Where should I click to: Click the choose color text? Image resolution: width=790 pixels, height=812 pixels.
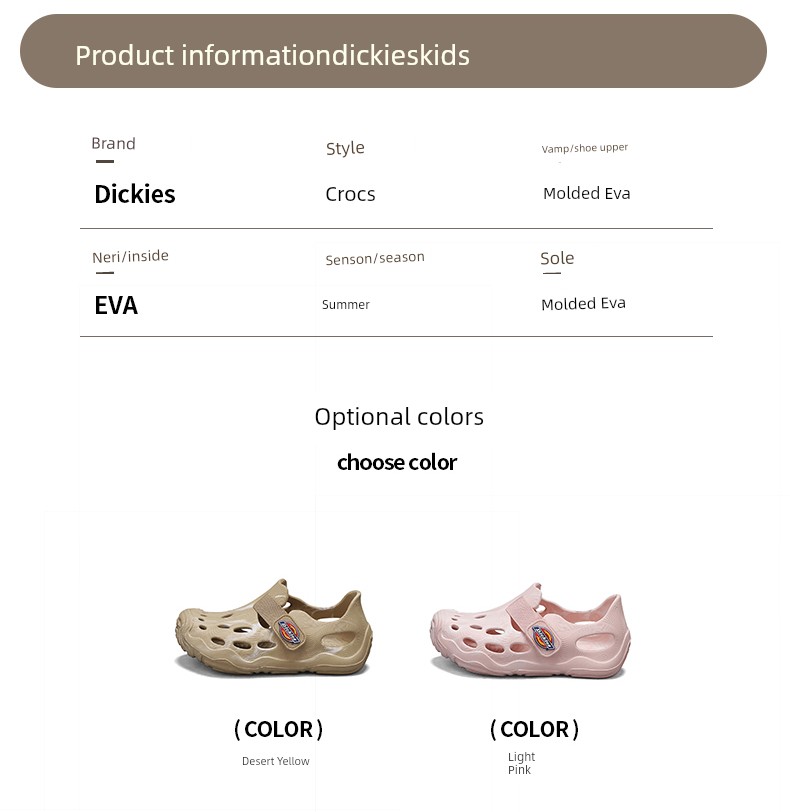point(397,462)
